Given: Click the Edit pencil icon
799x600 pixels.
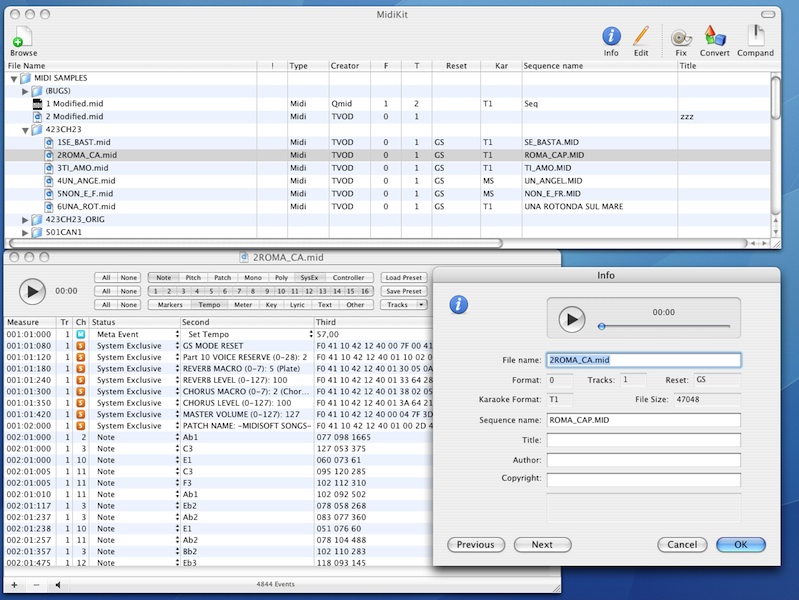Looking at the screenshot, I should pyautogui.click(x=641, y=38).
